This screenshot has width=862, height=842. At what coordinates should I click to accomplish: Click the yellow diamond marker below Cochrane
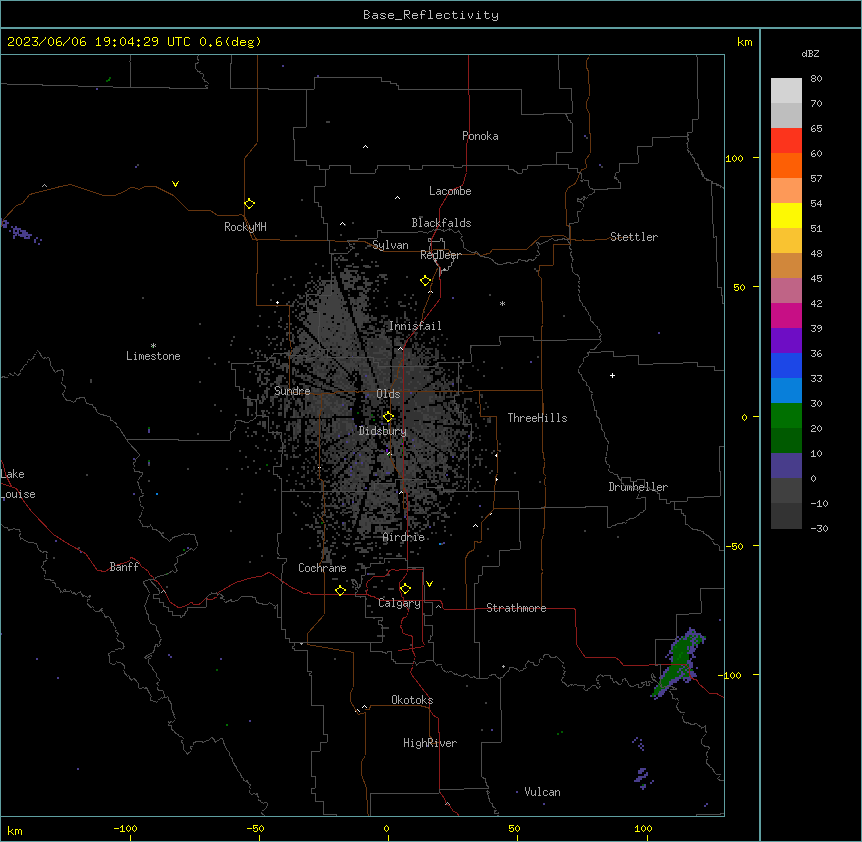[341, 590]
